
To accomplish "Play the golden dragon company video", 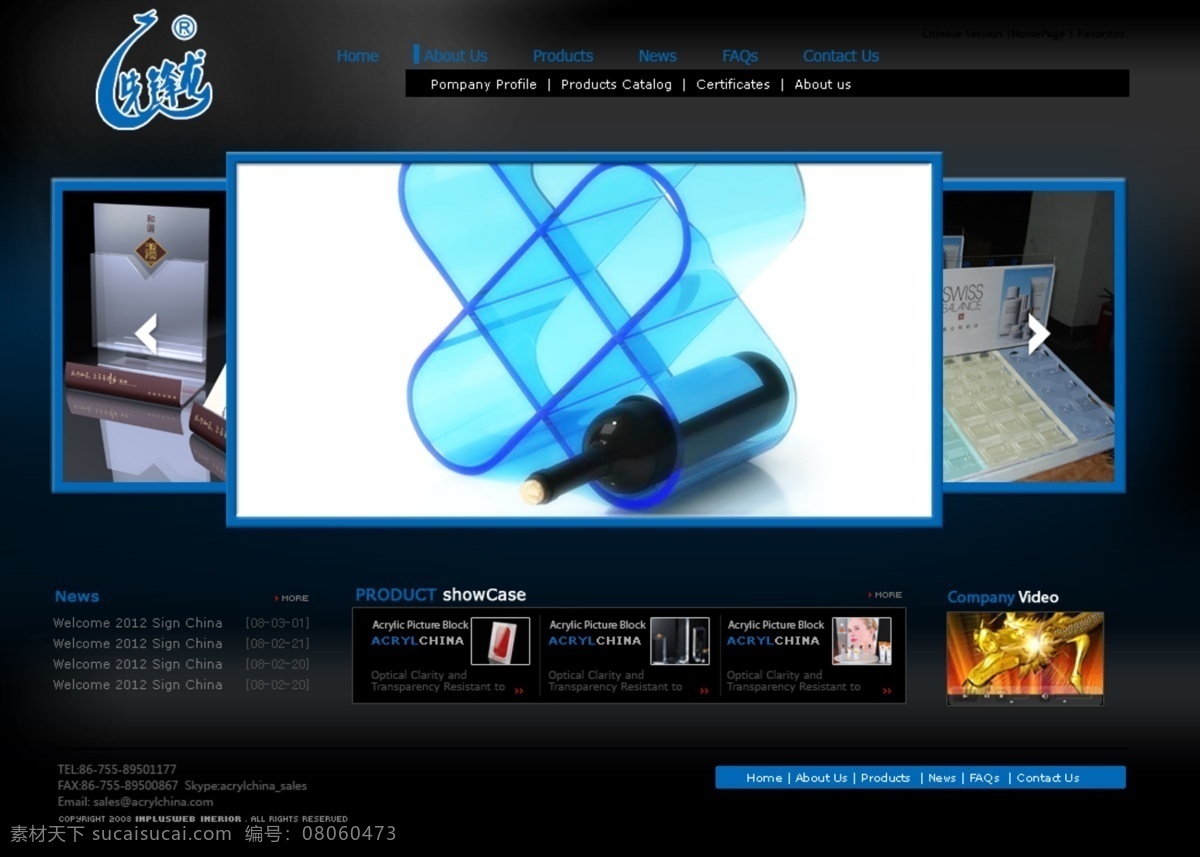I will pos(1025,659).
